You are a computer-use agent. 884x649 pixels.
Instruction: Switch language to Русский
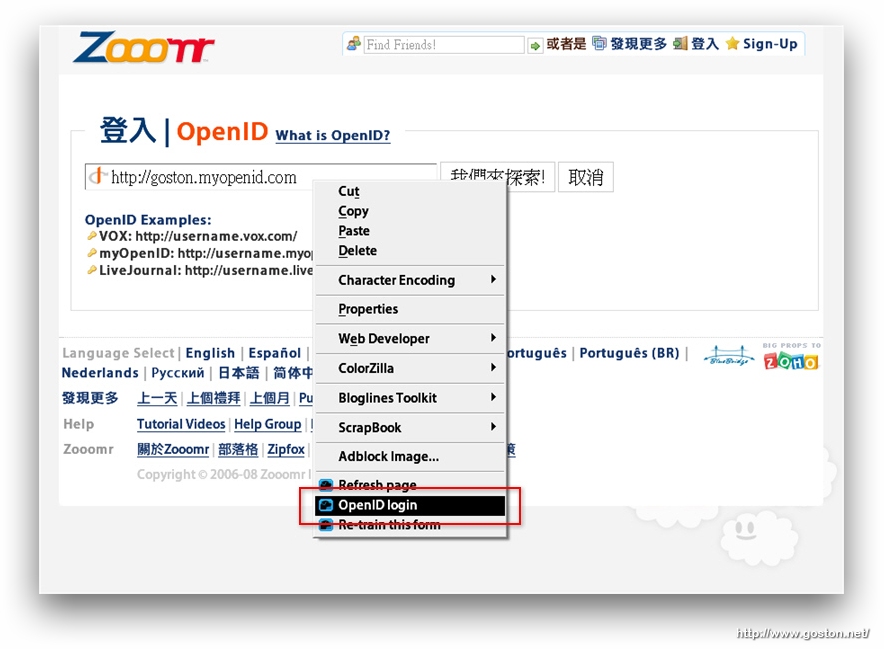(178, 373)
